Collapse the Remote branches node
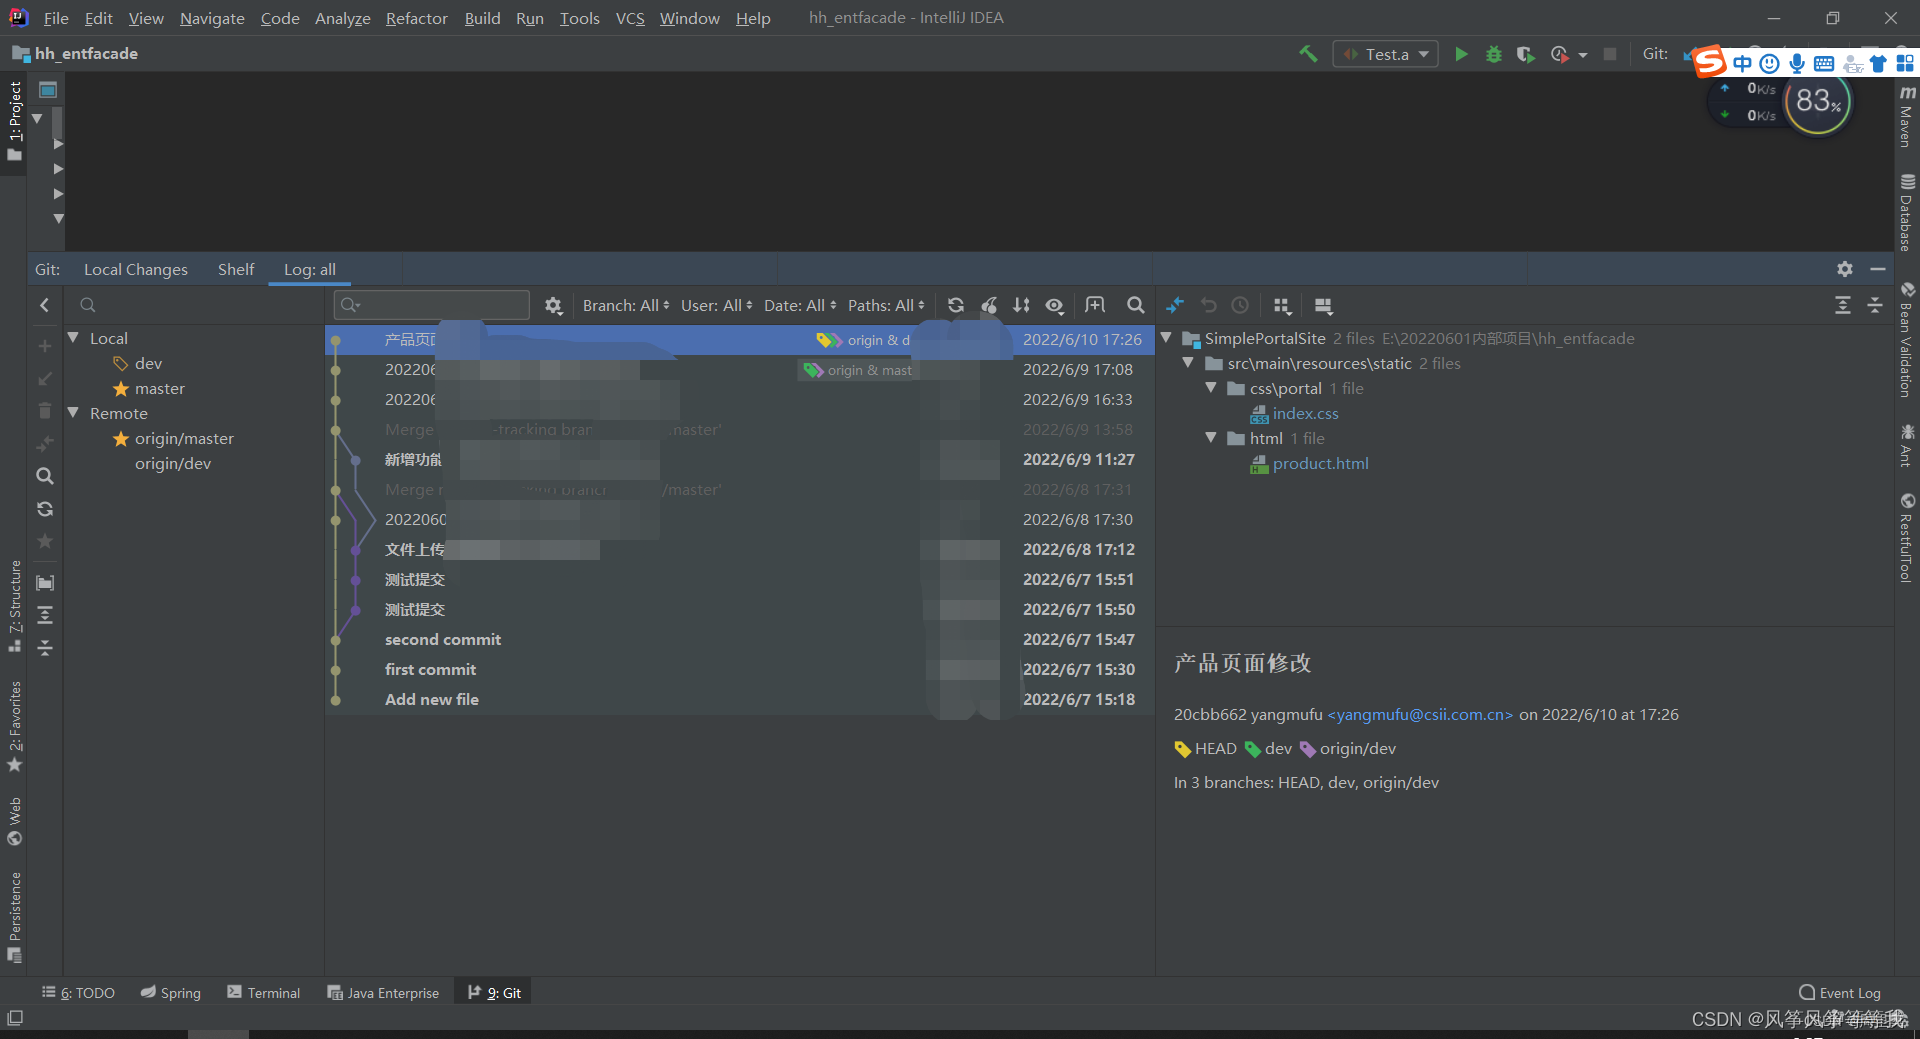 pos(73,413)
